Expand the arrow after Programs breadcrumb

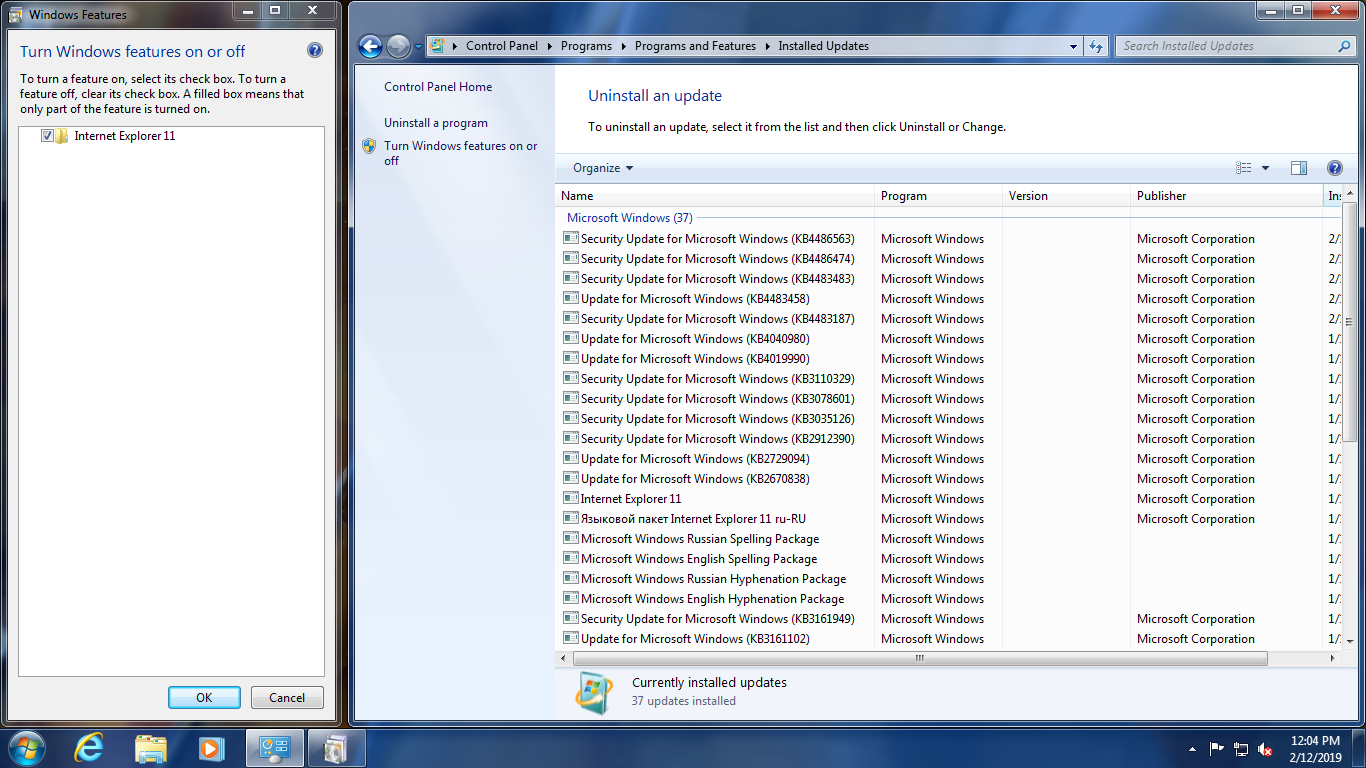(x=623, y=46)
